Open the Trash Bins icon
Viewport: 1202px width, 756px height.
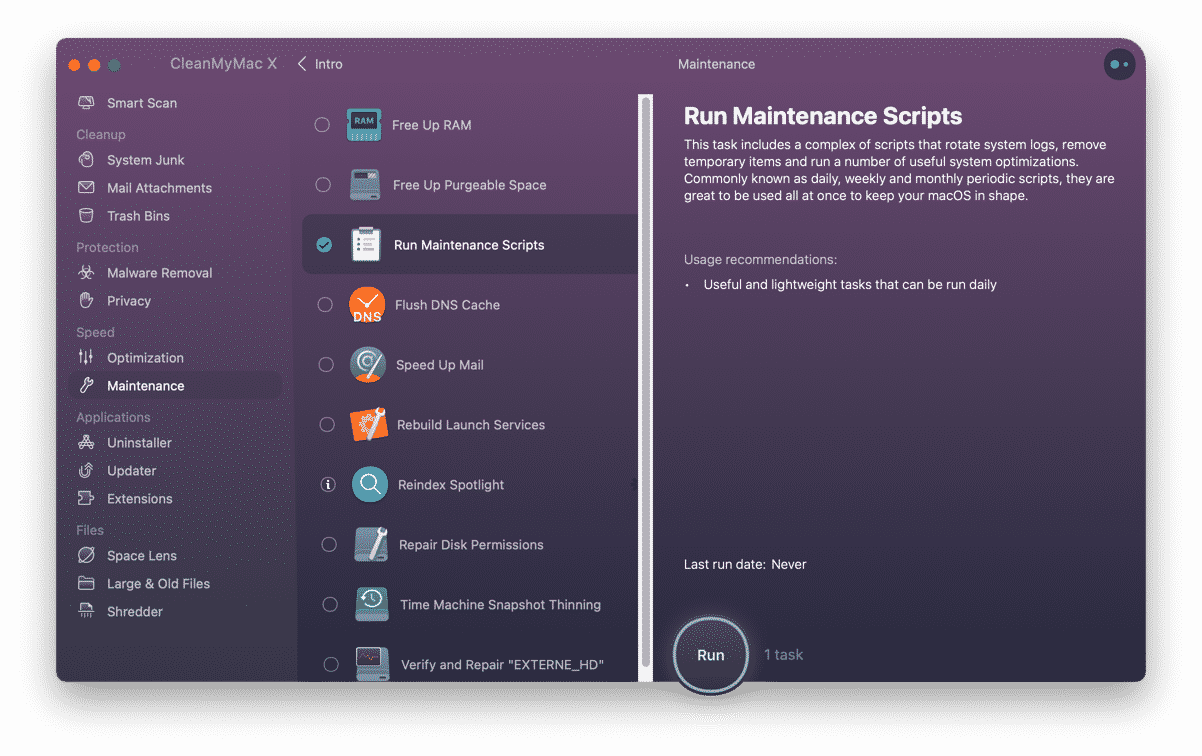(87, 216)
